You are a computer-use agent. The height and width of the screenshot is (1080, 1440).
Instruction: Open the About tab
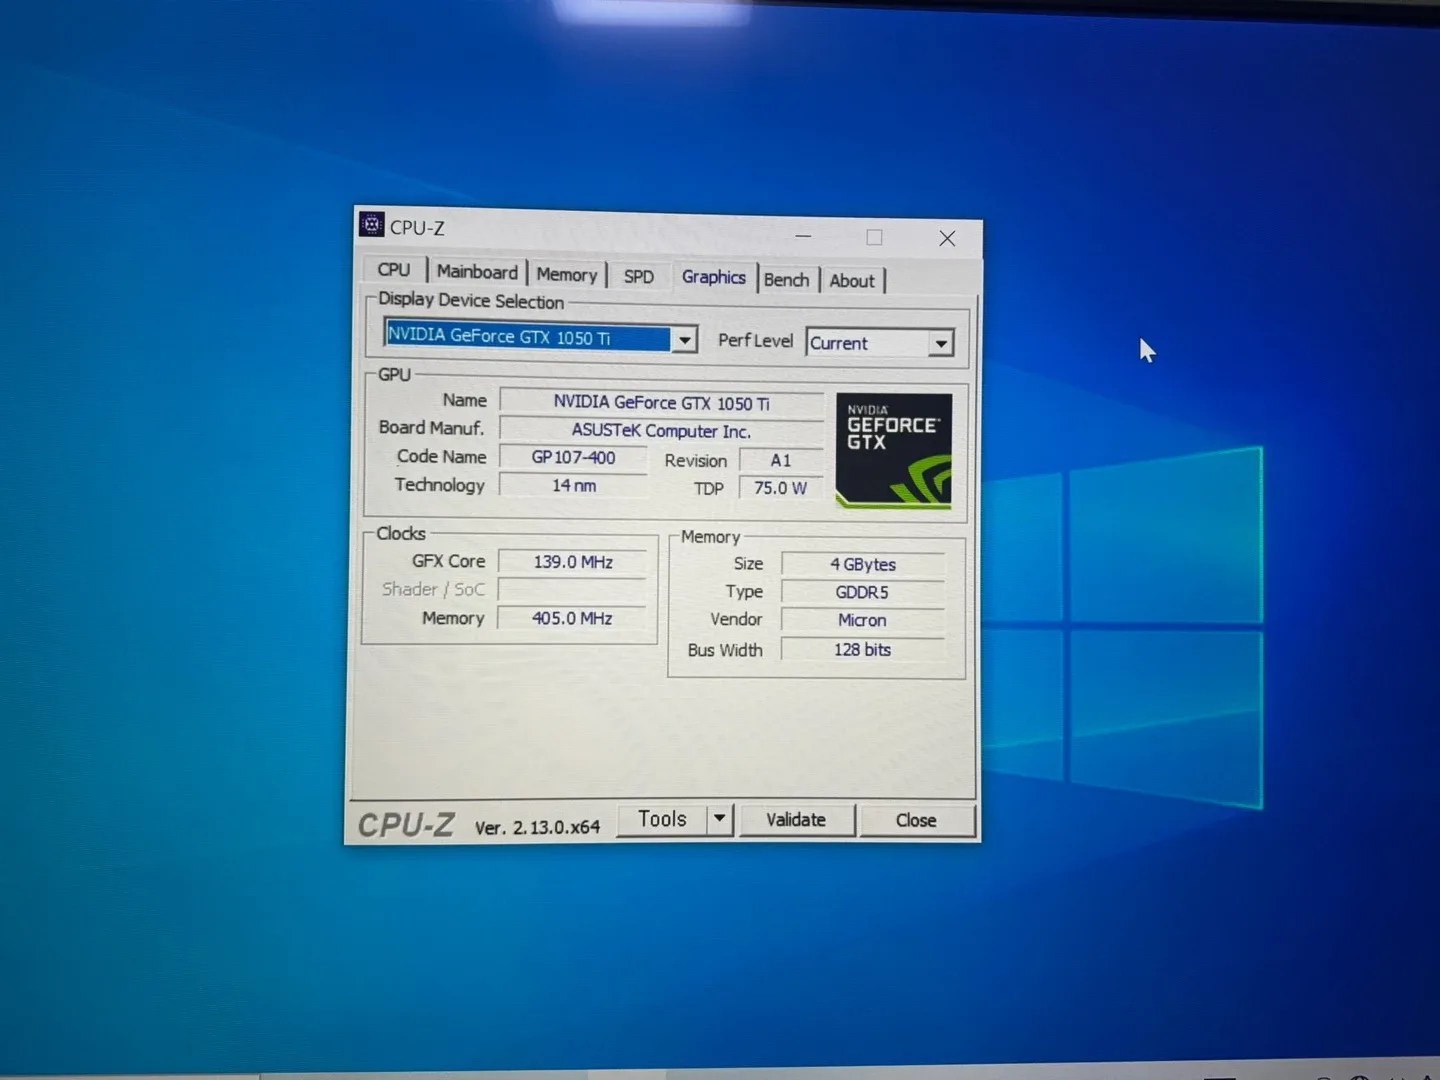tap(852, 281)
